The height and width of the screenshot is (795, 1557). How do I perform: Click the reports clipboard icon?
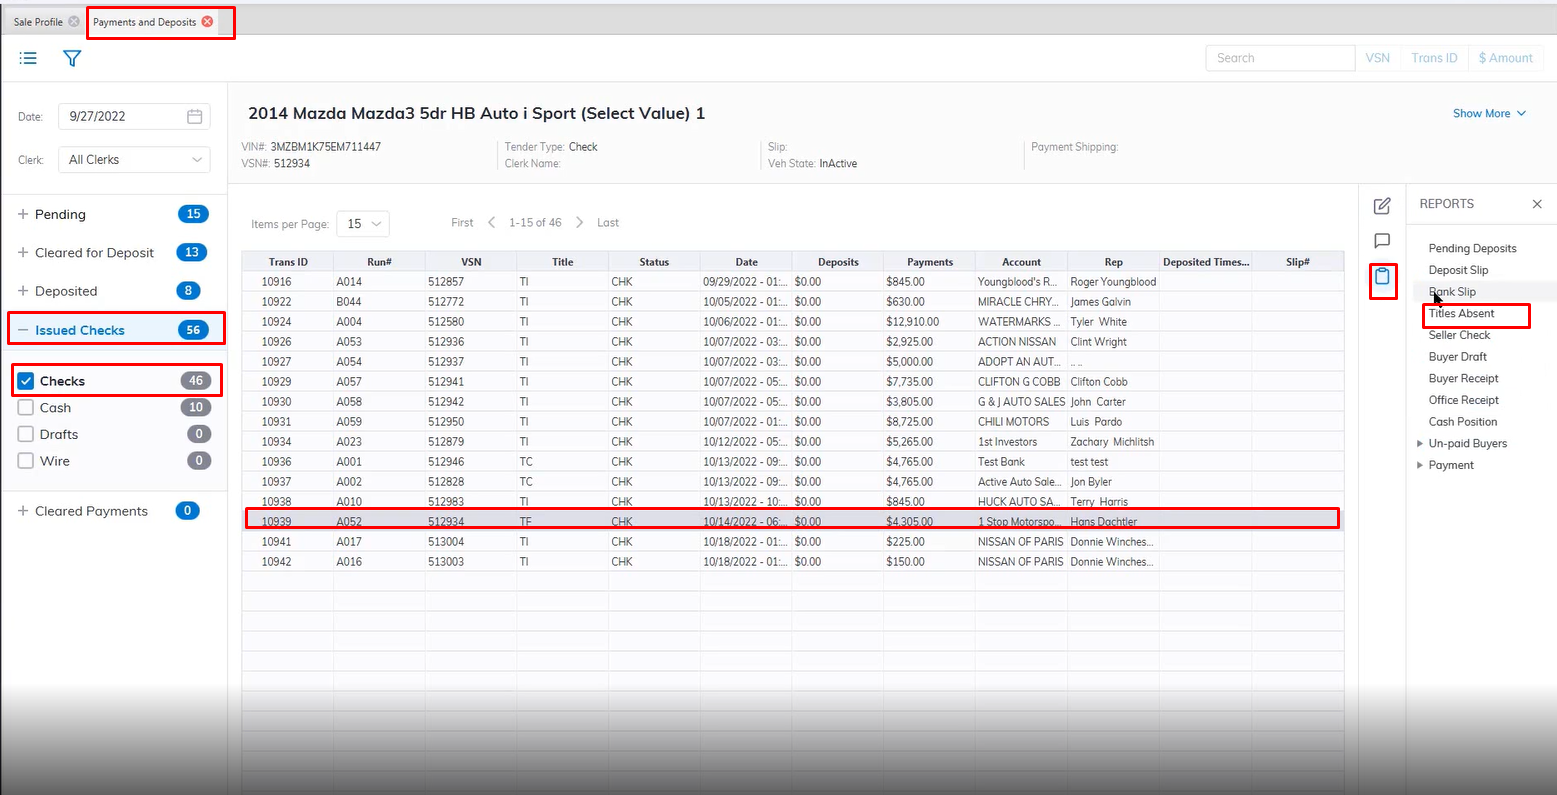(x=1382, y=277)
